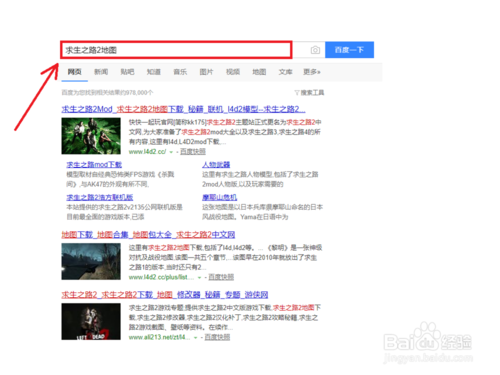The image size is (500, 375).
Task: Open the 地图下载_地图合集 result title
Action: [x=148, y=235]
